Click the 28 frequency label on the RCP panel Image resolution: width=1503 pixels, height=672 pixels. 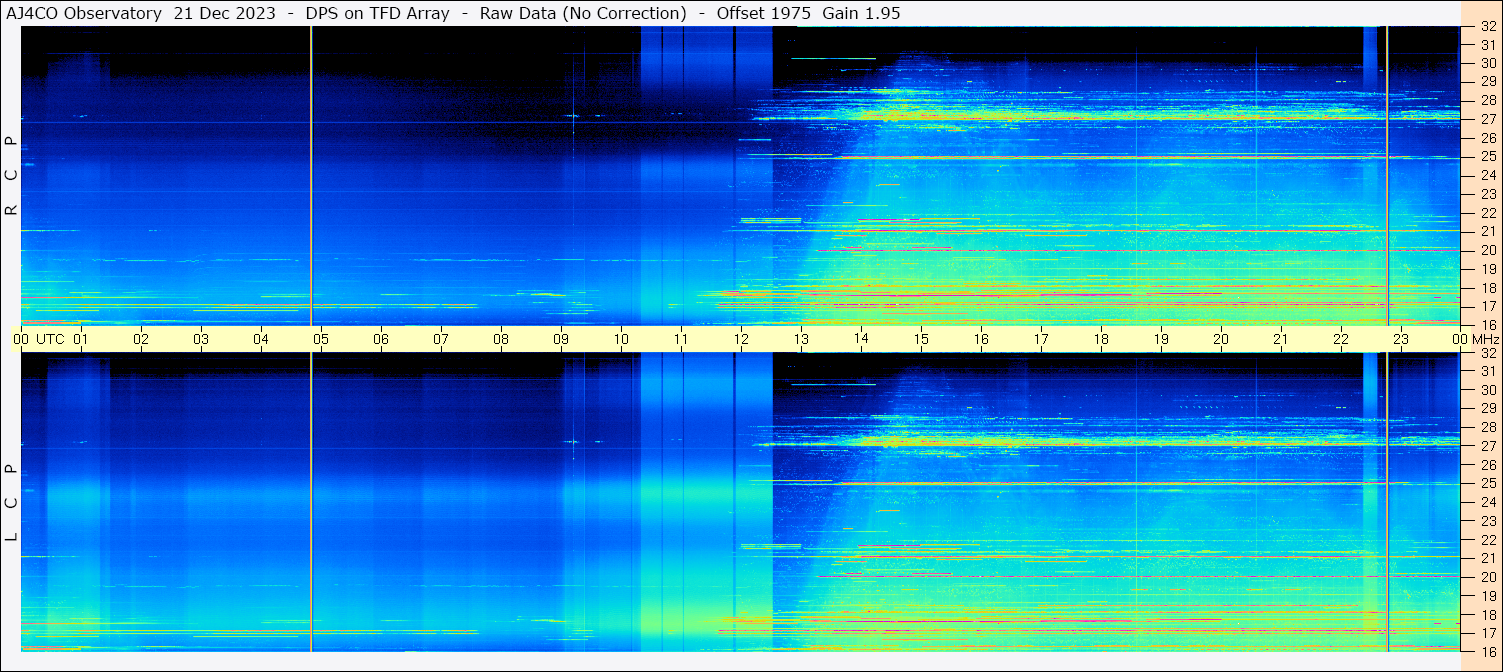(x=1488, y=100)
